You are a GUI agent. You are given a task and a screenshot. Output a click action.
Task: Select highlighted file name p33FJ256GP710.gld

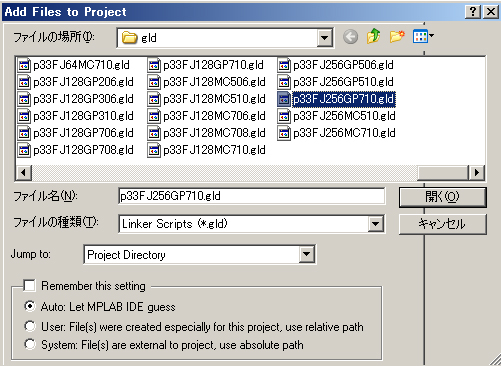(344, 99)
